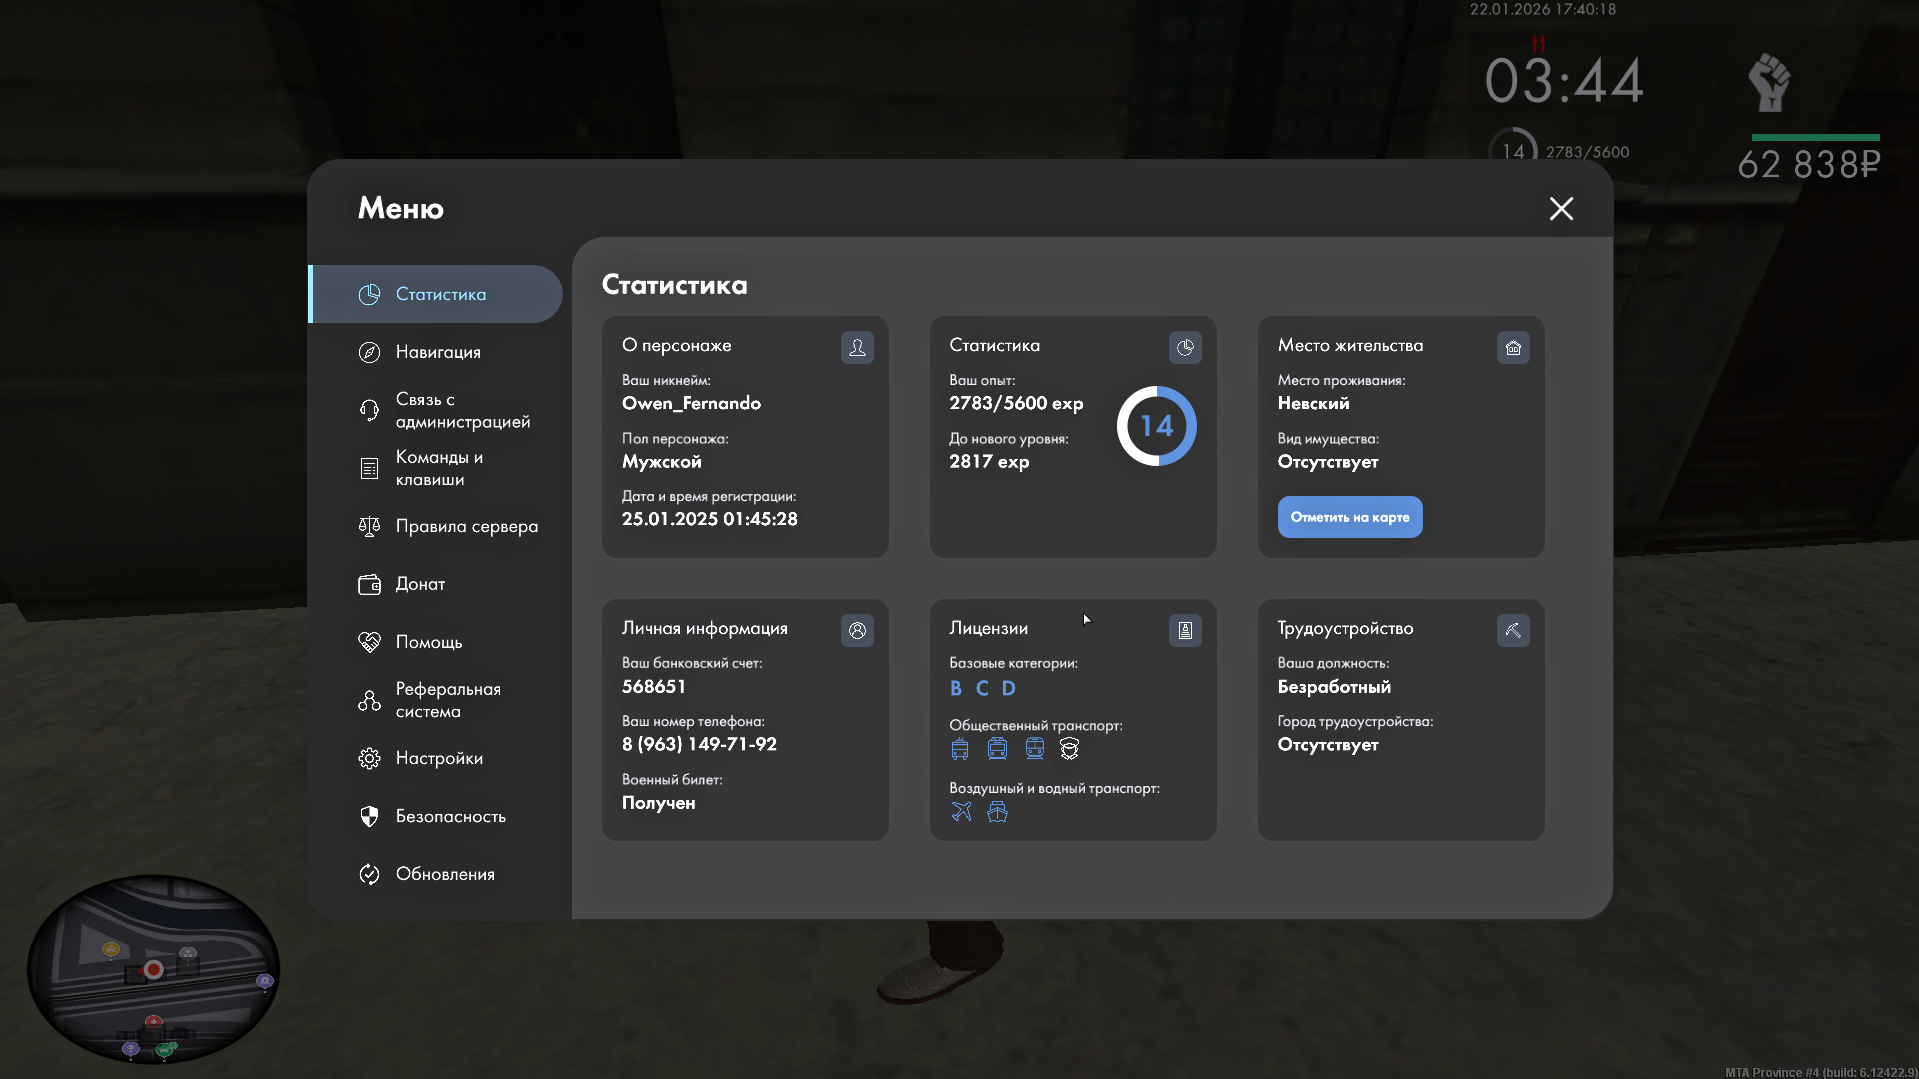The width and height of the screenshot is (1919, 1079).
Task: Open the Навигация menu section
Action: pyautogui.click(x=438, y=352)
